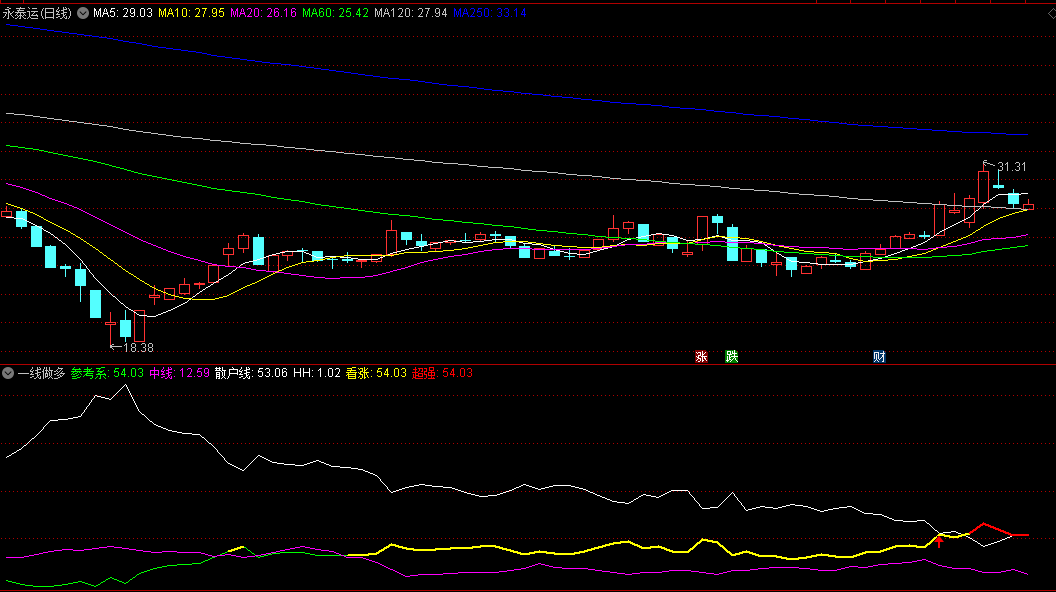Screen dimensions: 1056x592
Task: Click the stock title 永泰运(日线)
Action: pos(37,13)
